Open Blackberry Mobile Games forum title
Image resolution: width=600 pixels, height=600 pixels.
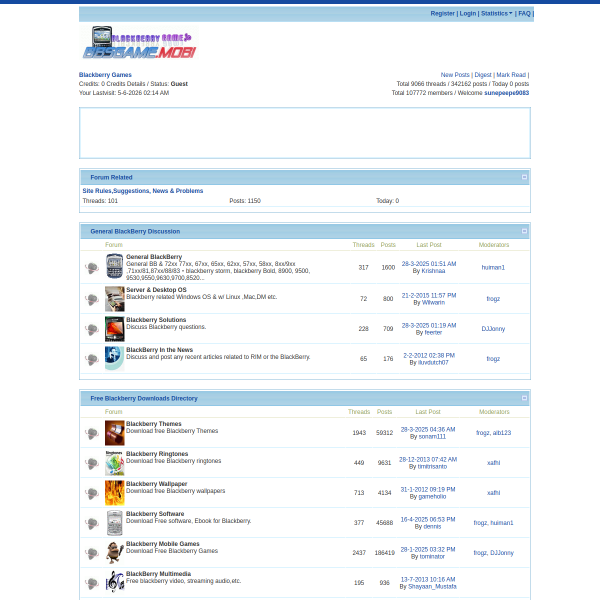(x=163, y=543)
